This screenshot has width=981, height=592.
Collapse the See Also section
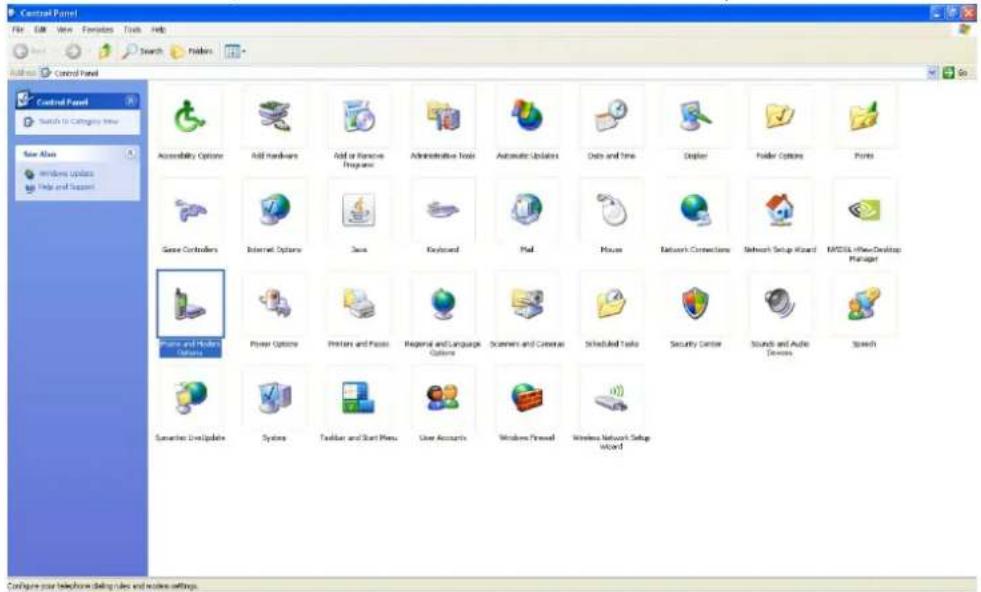click(130, 153)
